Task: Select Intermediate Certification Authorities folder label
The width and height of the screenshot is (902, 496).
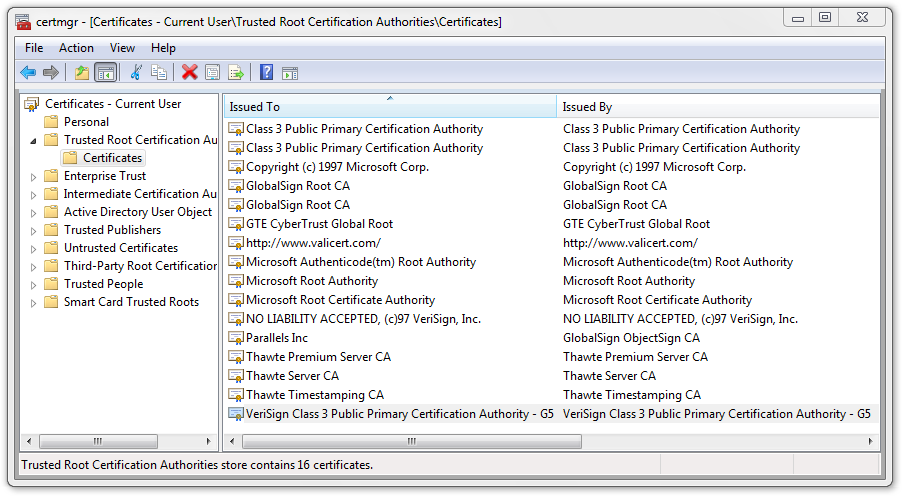Action: (x=140, y=194)
